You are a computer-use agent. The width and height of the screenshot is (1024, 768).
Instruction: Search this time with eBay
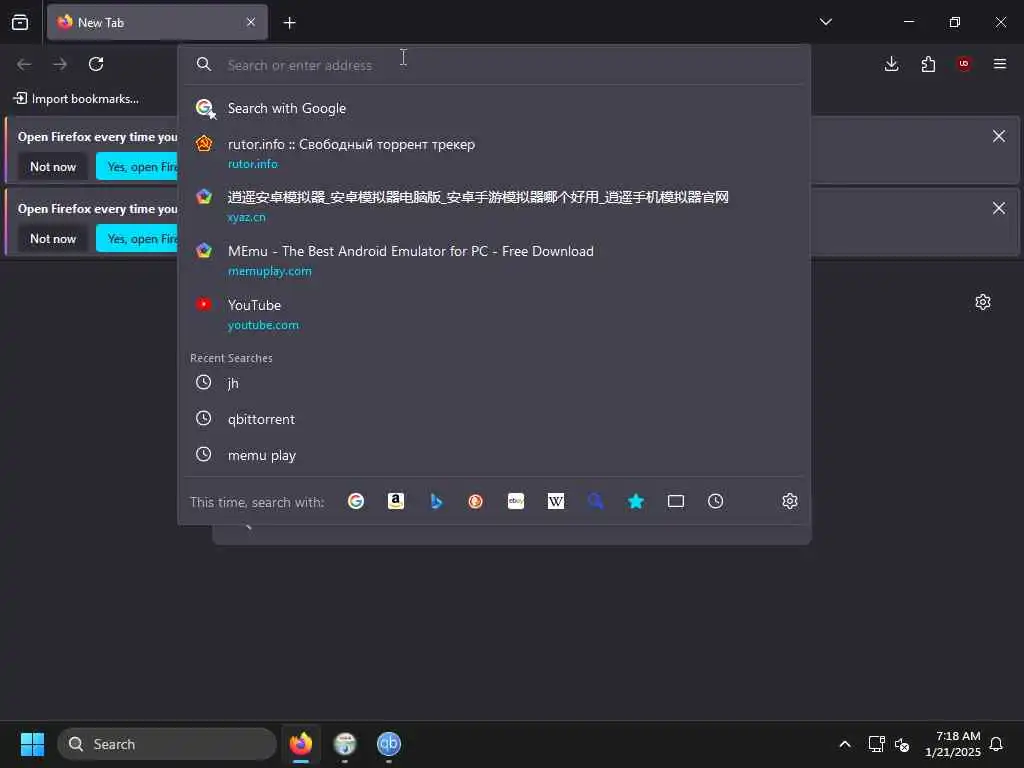(516, 501)
